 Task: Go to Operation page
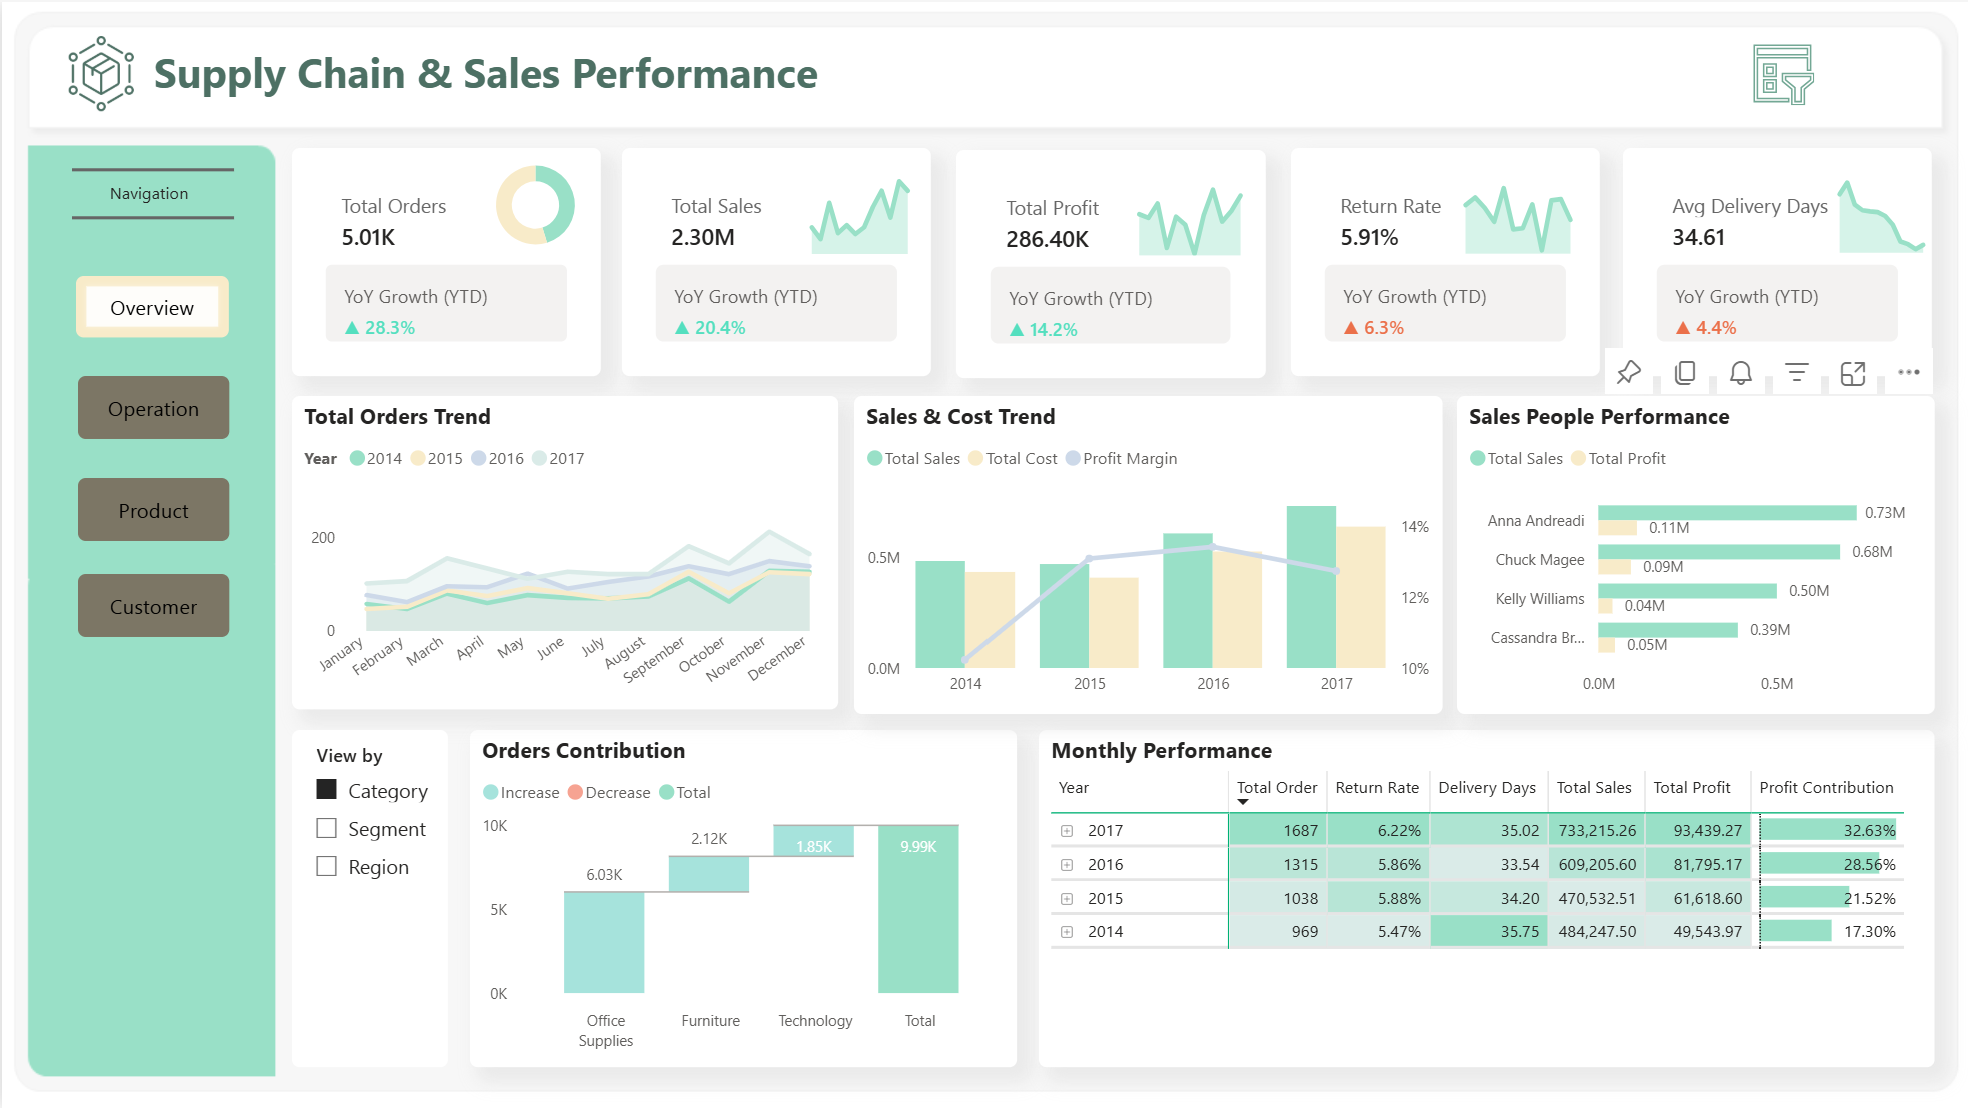153,408
